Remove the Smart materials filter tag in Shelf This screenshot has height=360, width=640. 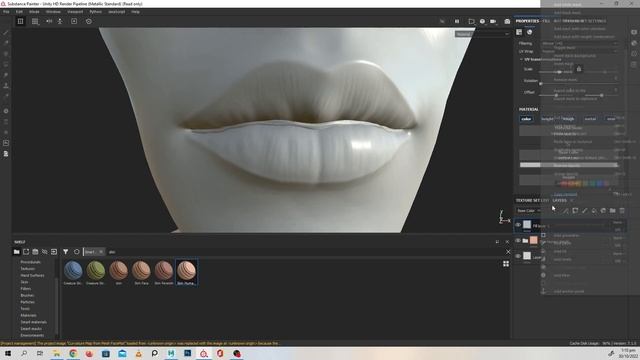[101, 252]
